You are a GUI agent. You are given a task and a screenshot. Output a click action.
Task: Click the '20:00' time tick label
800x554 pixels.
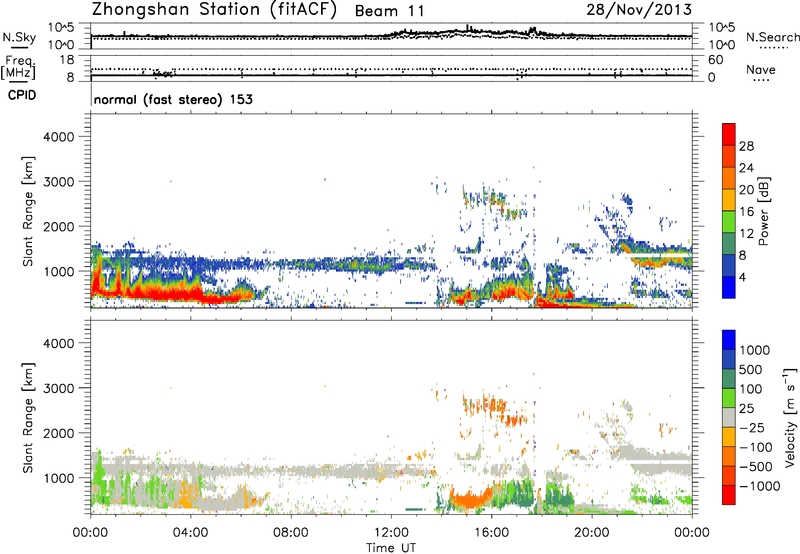592,533
